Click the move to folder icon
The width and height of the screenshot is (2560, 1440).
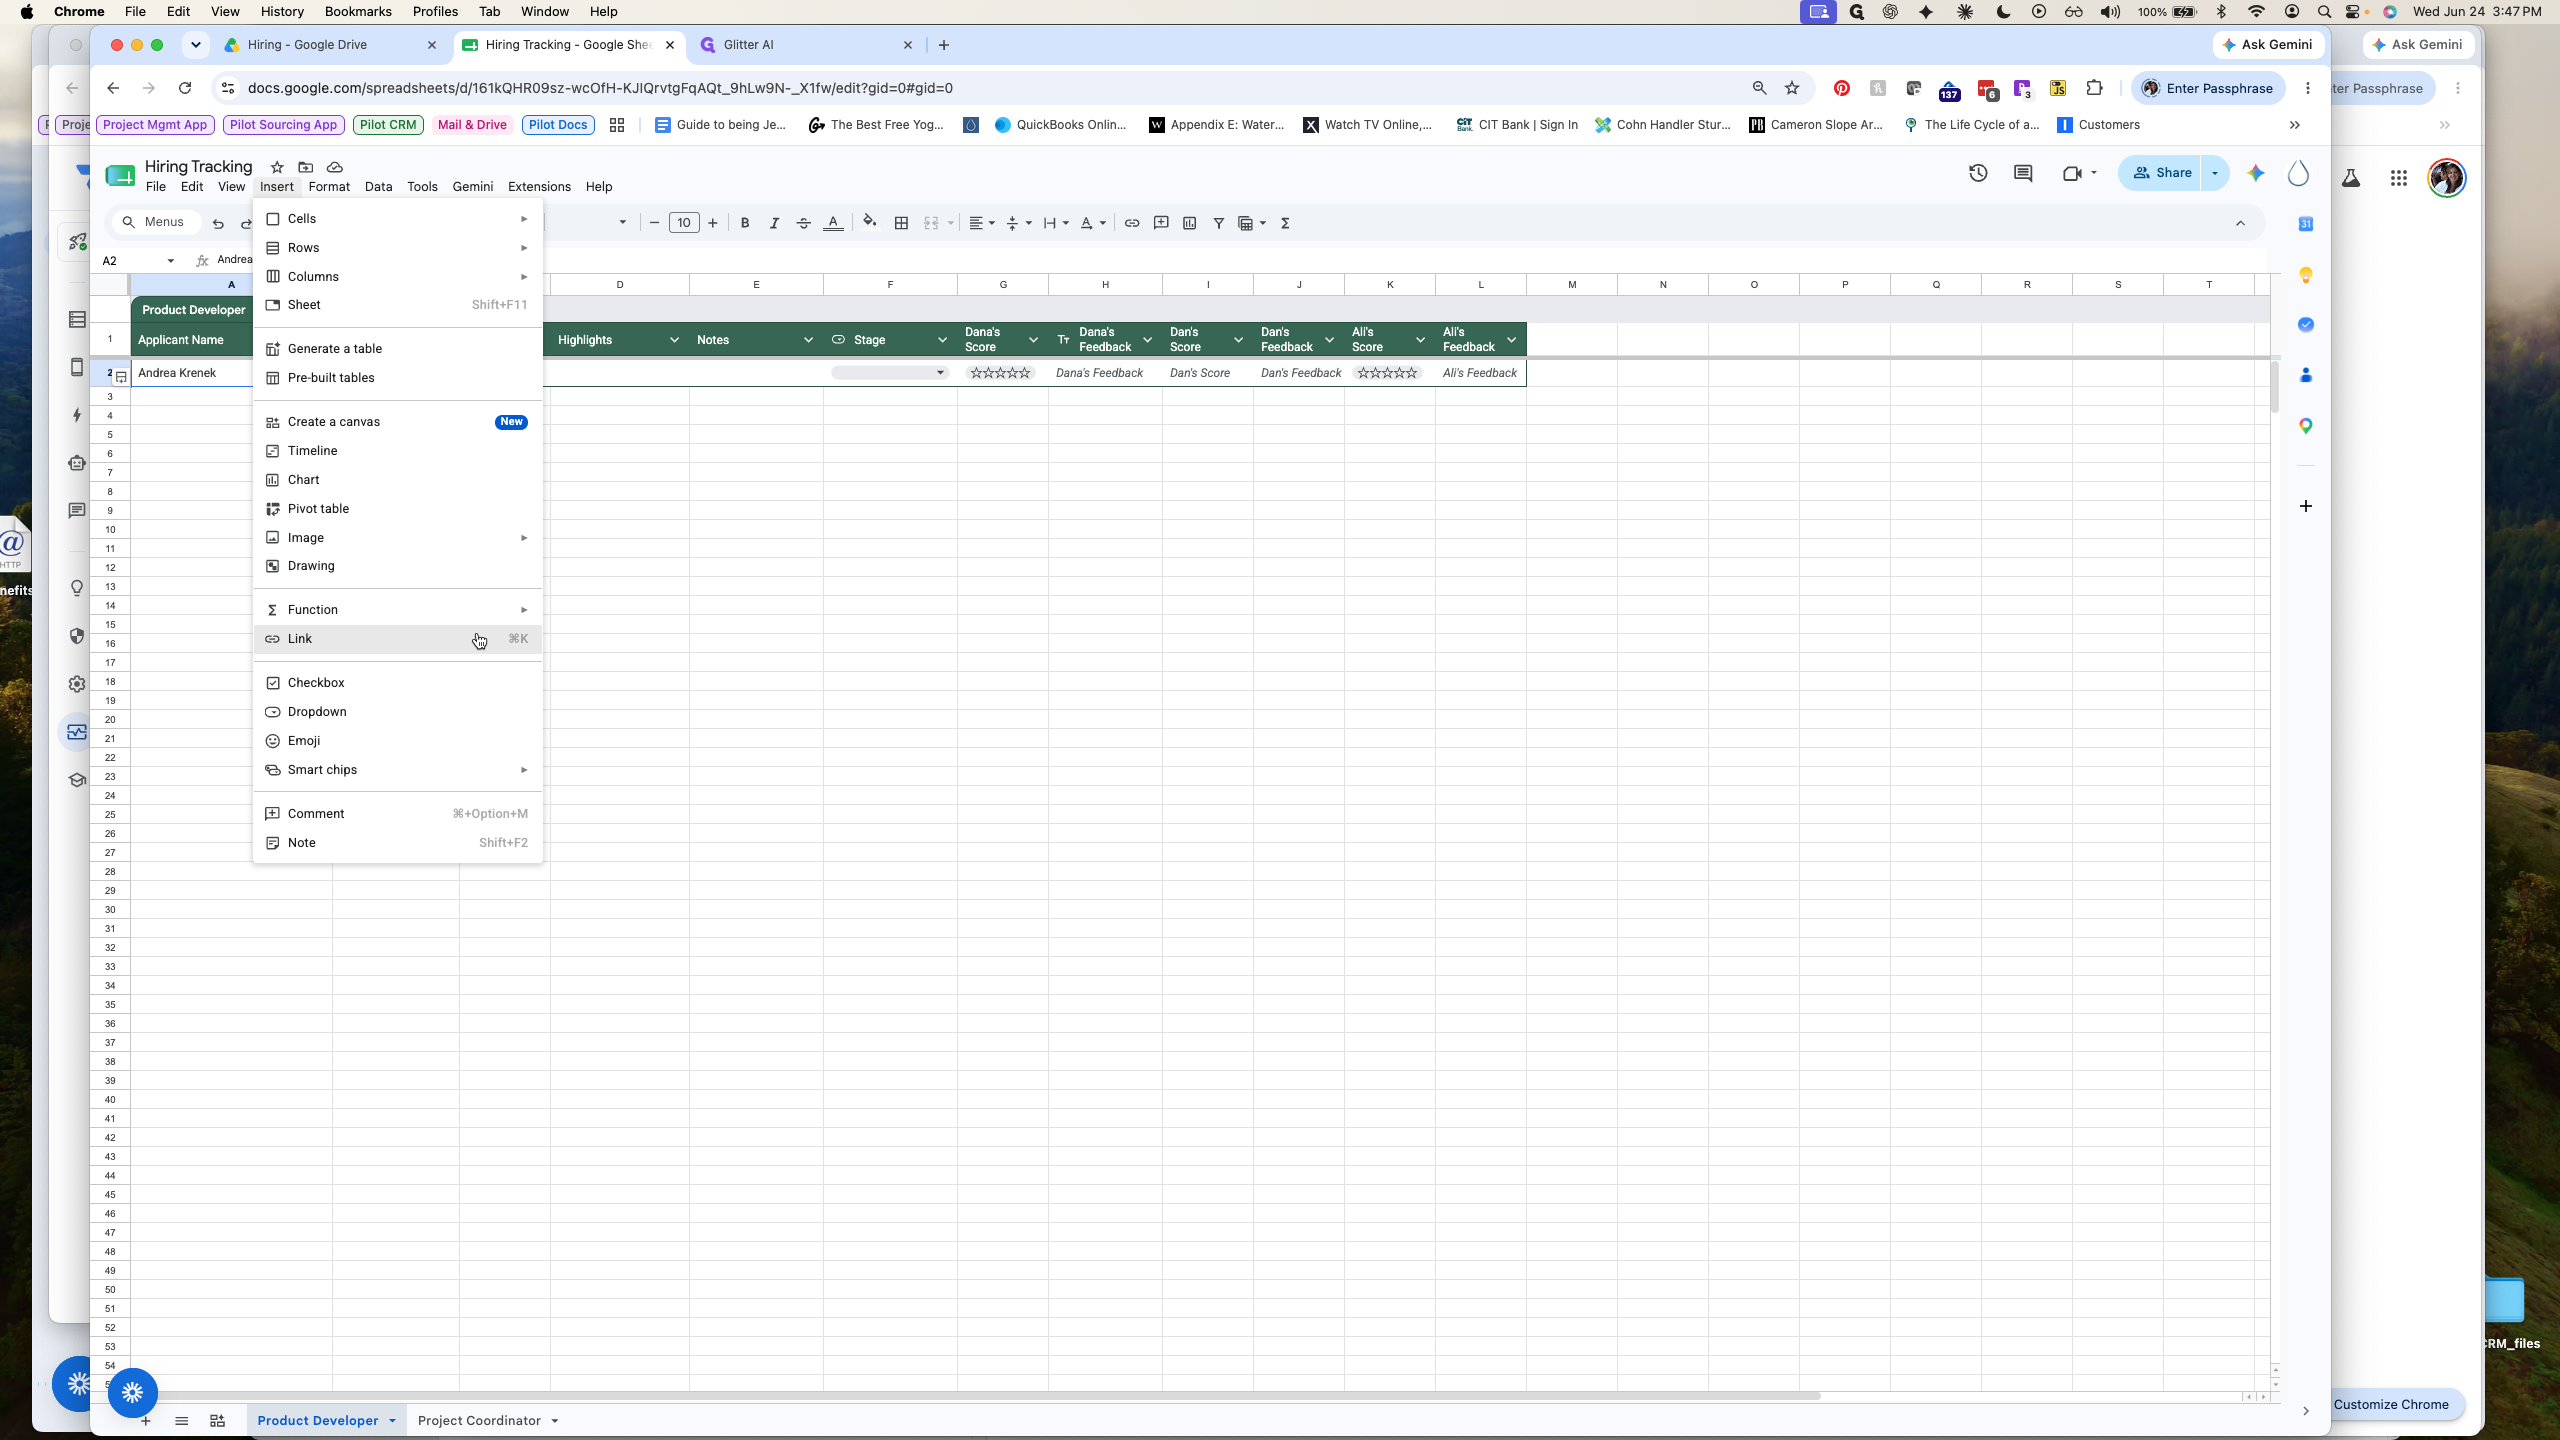click(x=306, y=167)
